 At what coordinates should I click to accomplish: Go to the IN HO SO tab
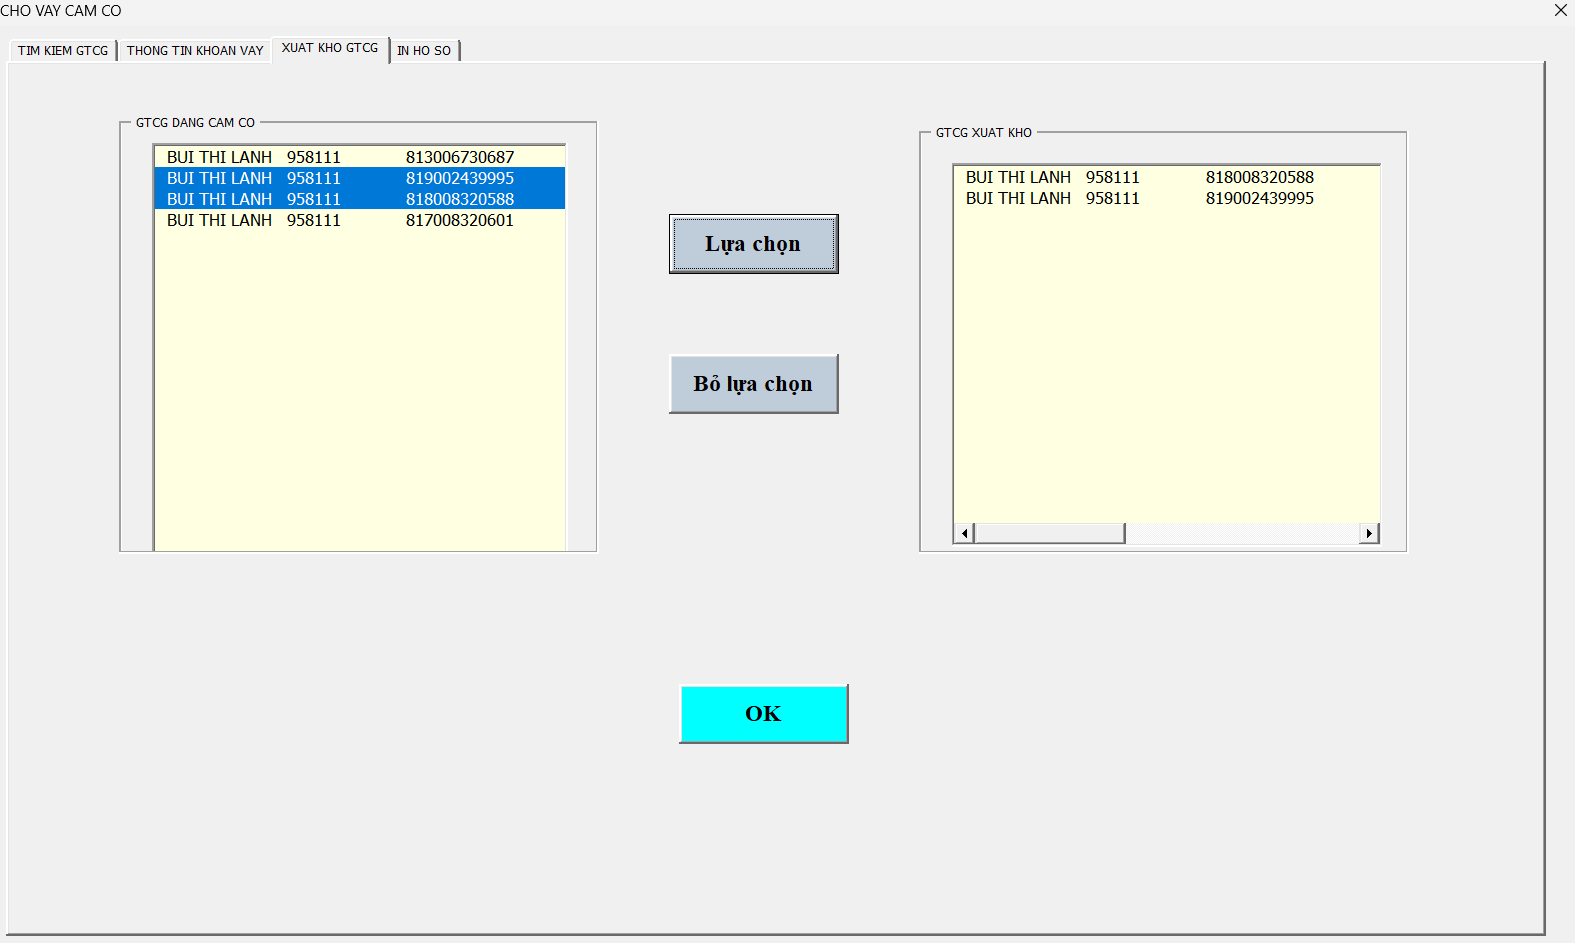(x=424, y=50)
